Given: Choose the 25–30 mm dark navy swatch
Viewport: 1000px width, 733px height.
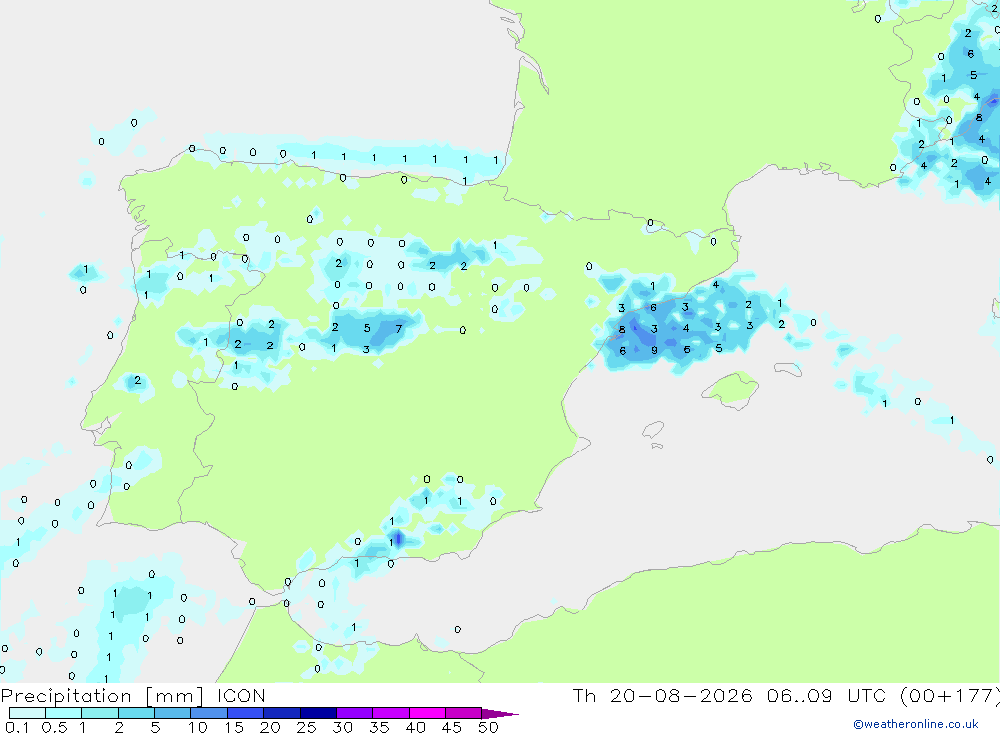Looking at the screenshot, I should tap(318, 713).
